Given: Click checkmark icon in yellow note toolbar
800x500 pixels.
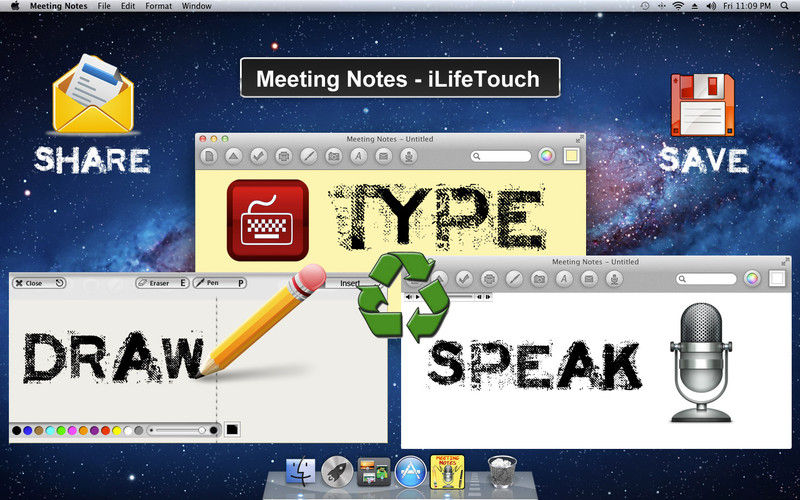Looking at the screenshot, I should (x=259, y=156).
